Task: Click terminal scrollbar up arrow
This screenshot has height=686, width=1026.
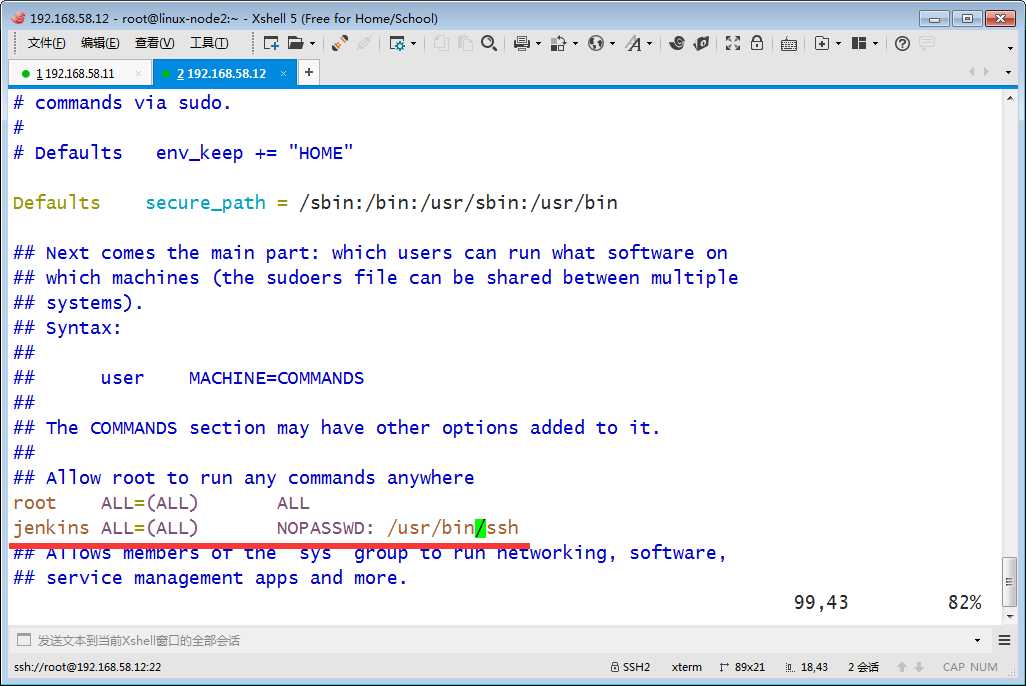Action: [x=1010, y=98]
